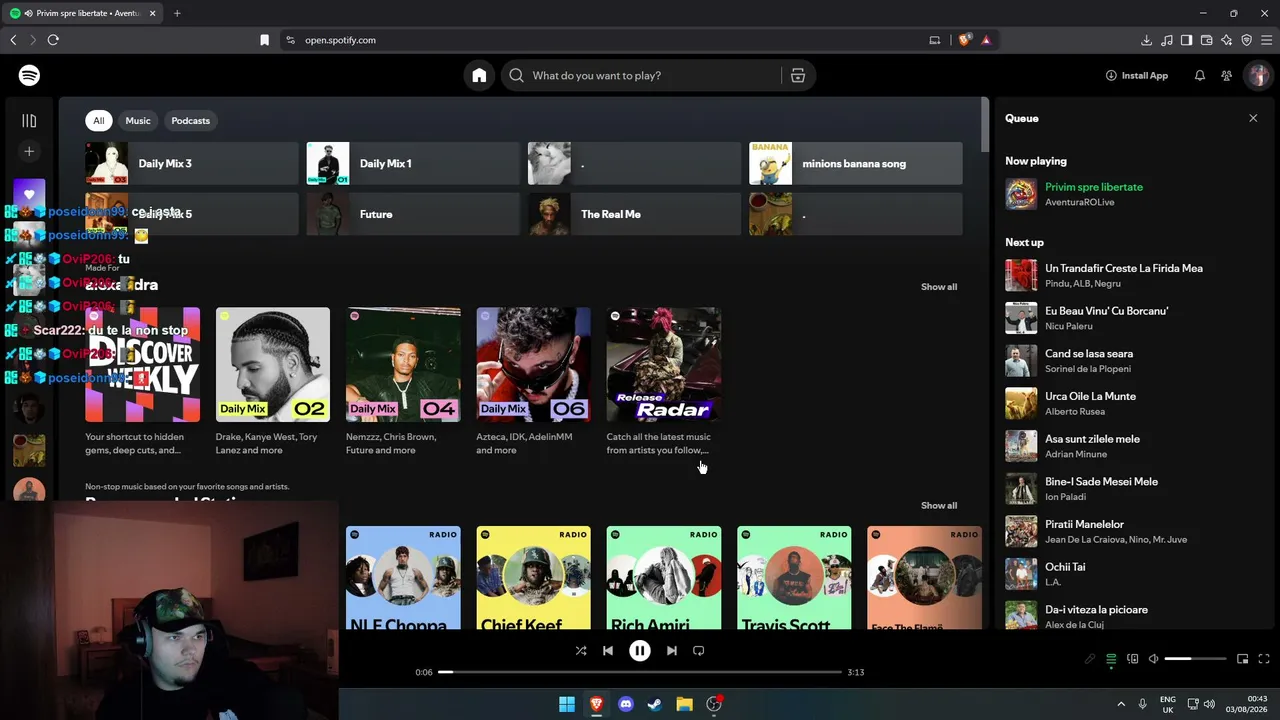This screenshot has height=720, width=1280.
Task: Close the Queue panel
Action: pyautogui.click(x=1253, y=118)
